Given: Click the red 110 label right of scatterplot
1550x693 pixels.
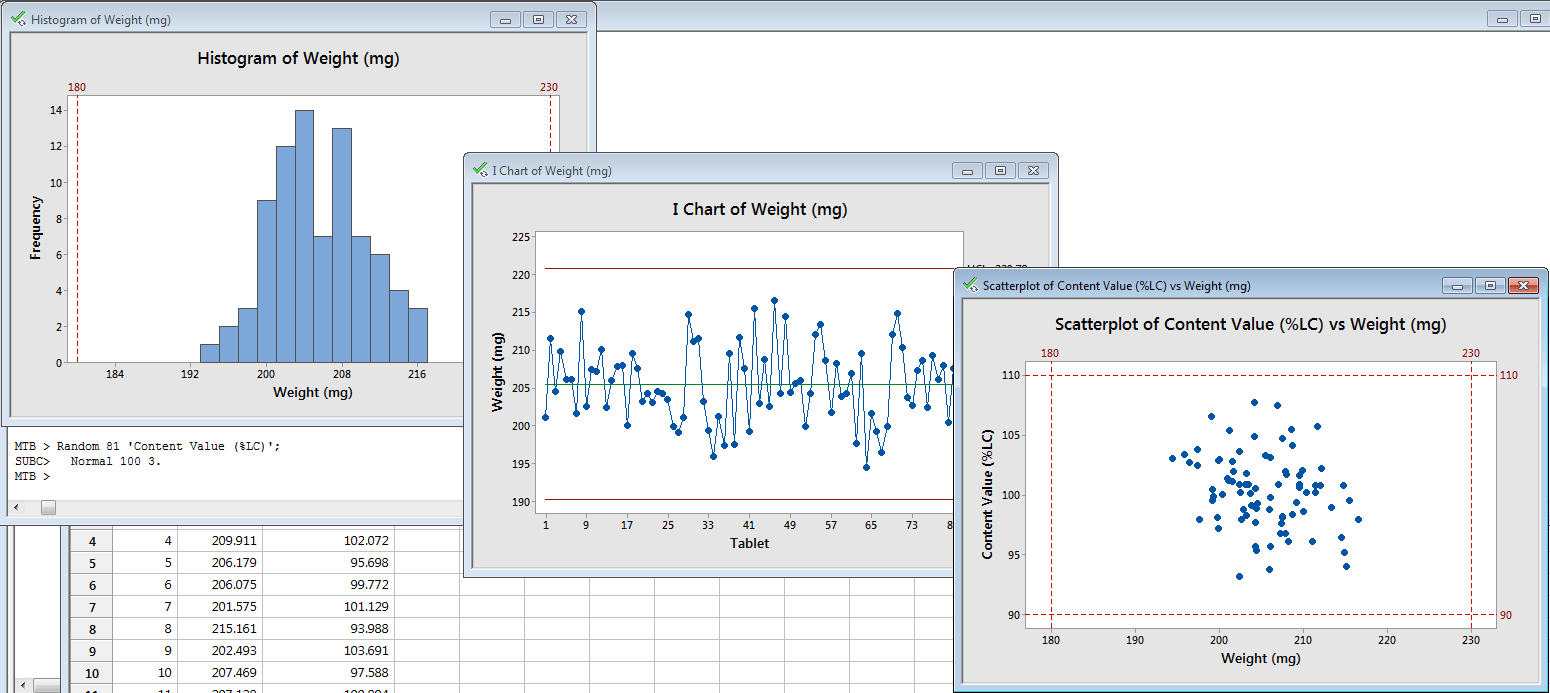Looking at the screenshot, I should 1509,375.
